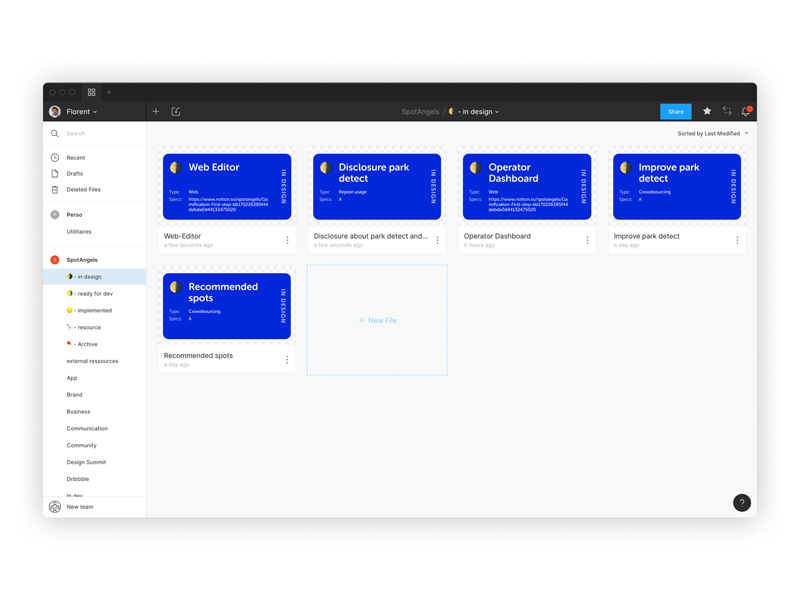Click the file browser grid tab icon
Viewport: 800px width, 600px height.
[91, 92]
